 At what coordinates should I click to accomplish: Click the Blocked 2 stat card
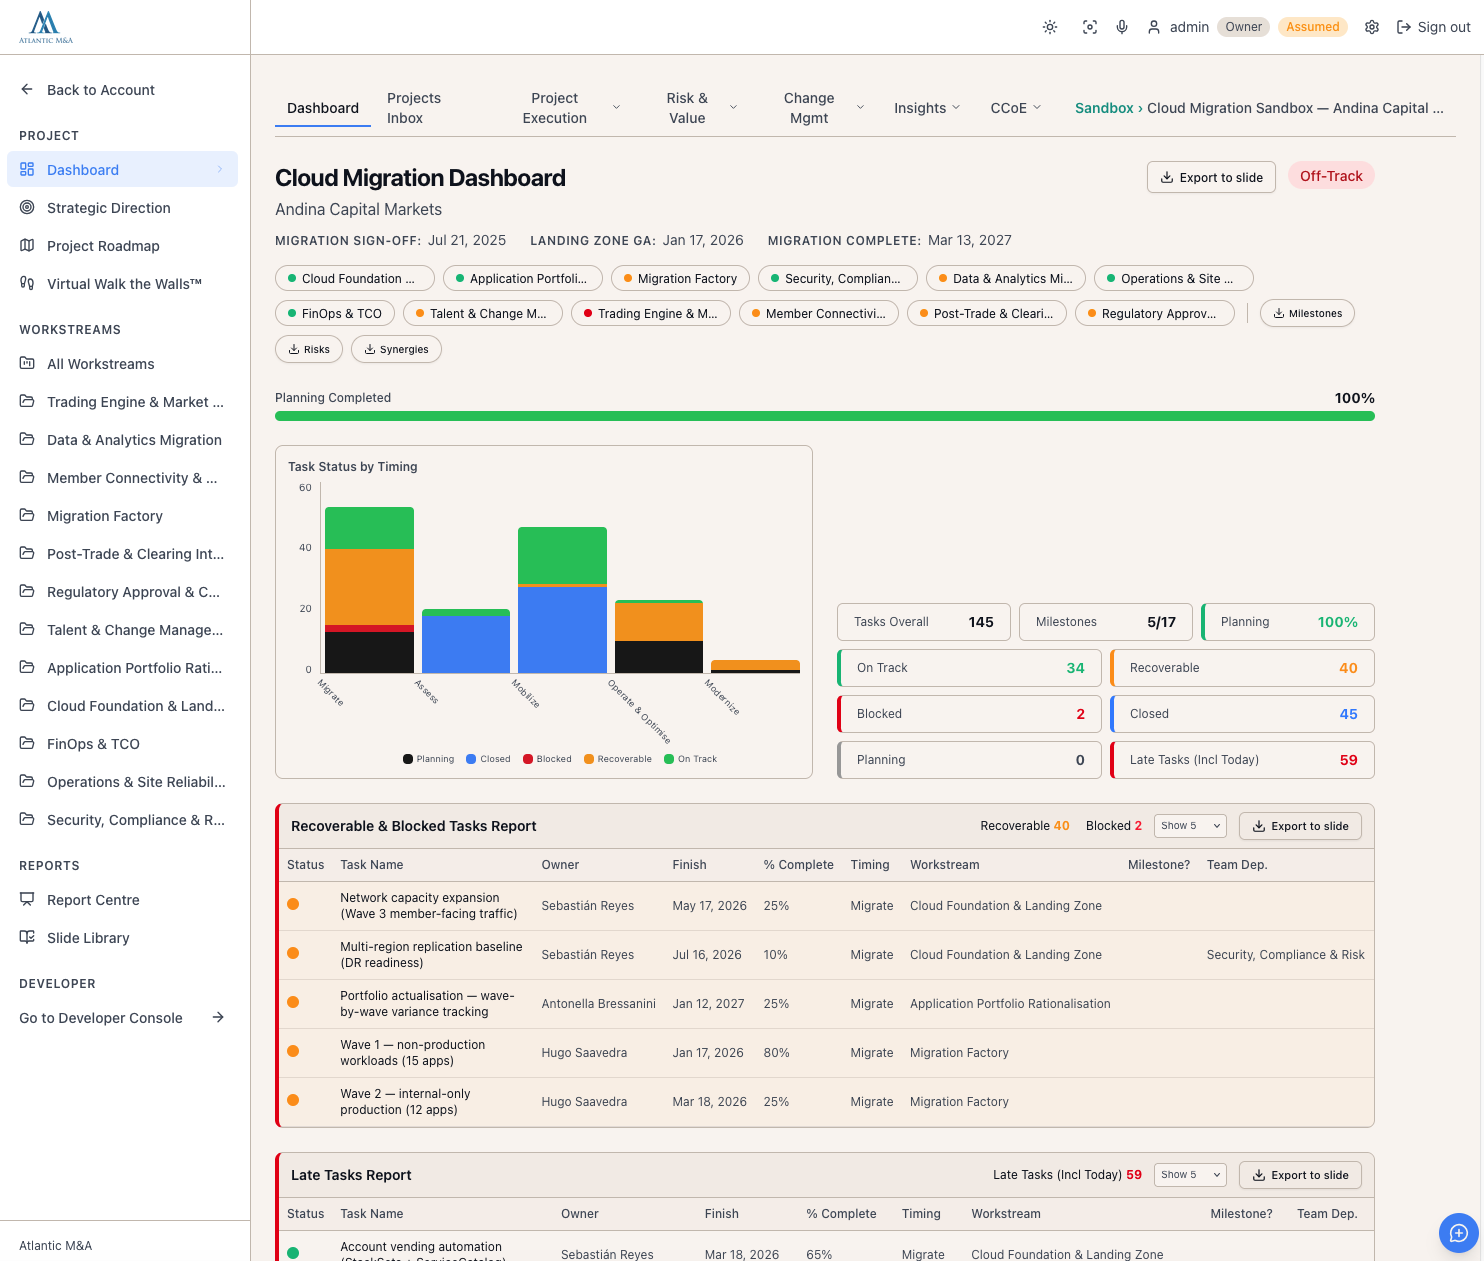point(969,714)
